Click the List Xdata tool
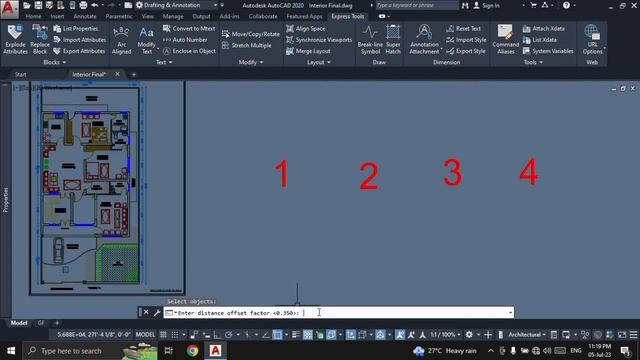Image resolution: width=640 pixels, height=360 pixels. pos(540,40)
